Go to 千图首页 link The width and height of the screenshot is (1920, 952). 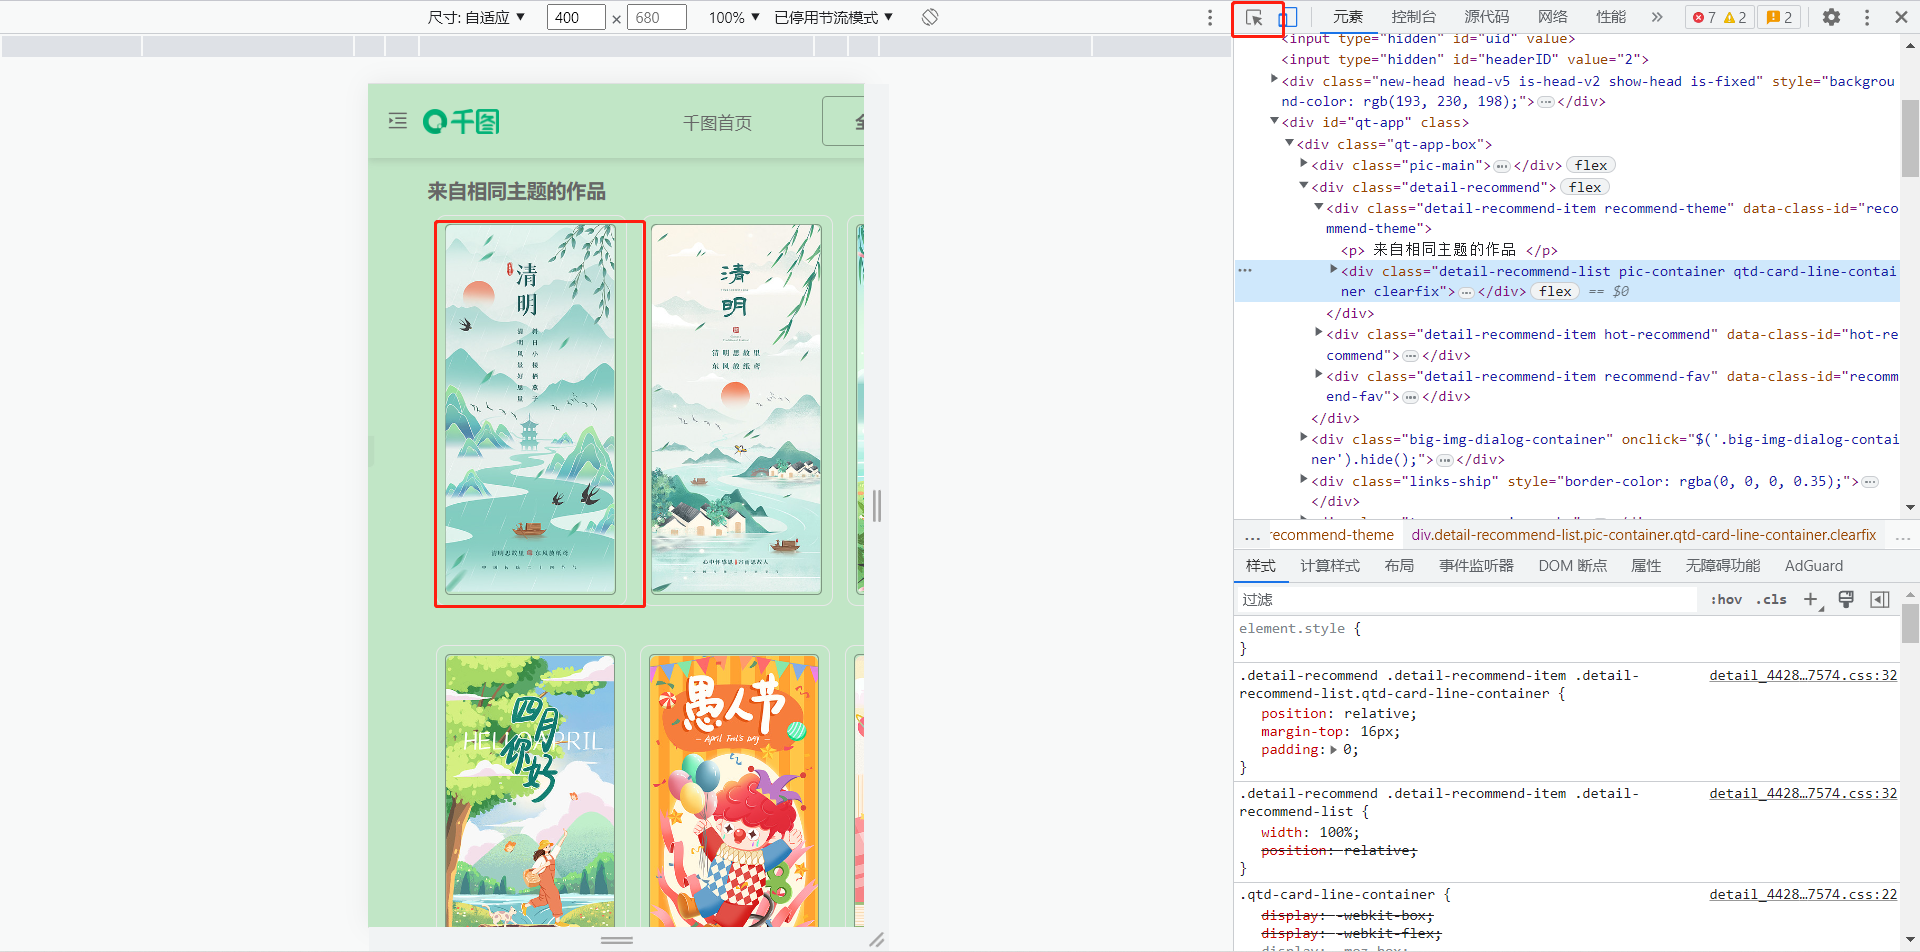[717, 123]
